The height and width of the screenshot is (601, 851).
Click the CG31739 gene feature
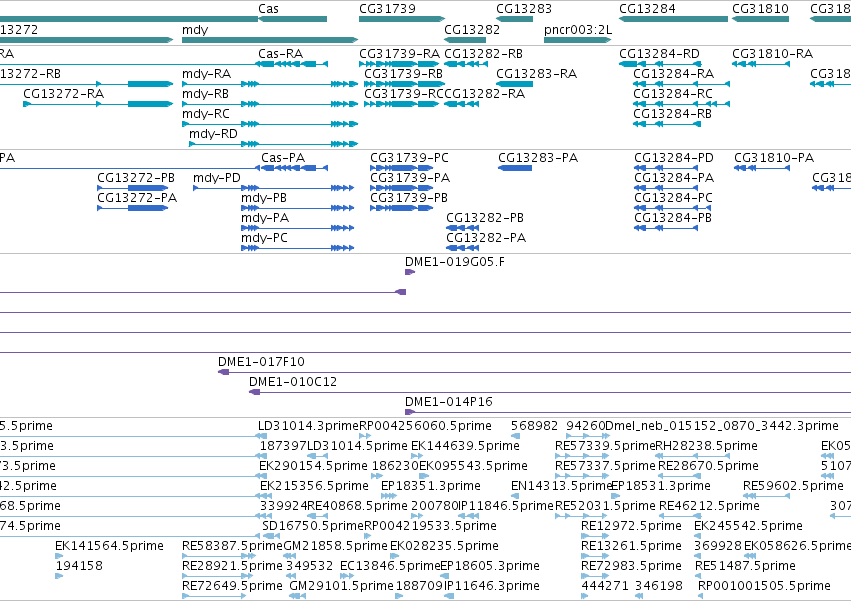[402, 19]
